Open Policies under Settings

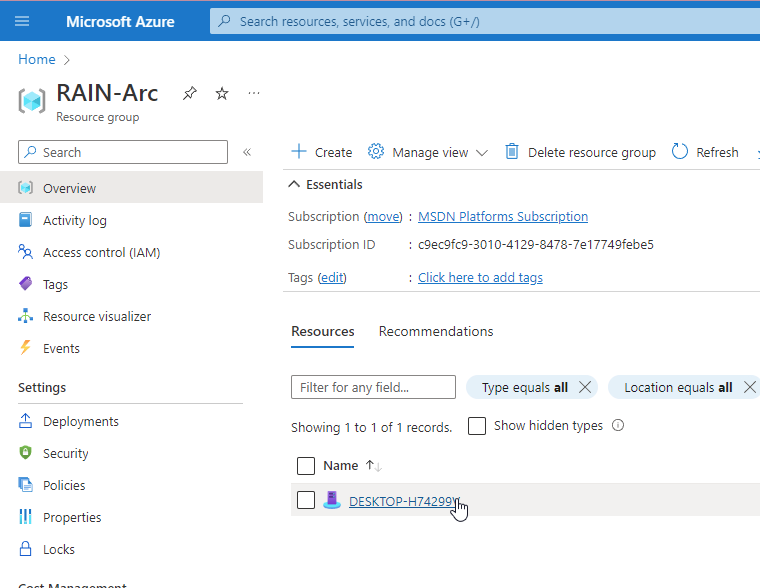tap(64, 486)
